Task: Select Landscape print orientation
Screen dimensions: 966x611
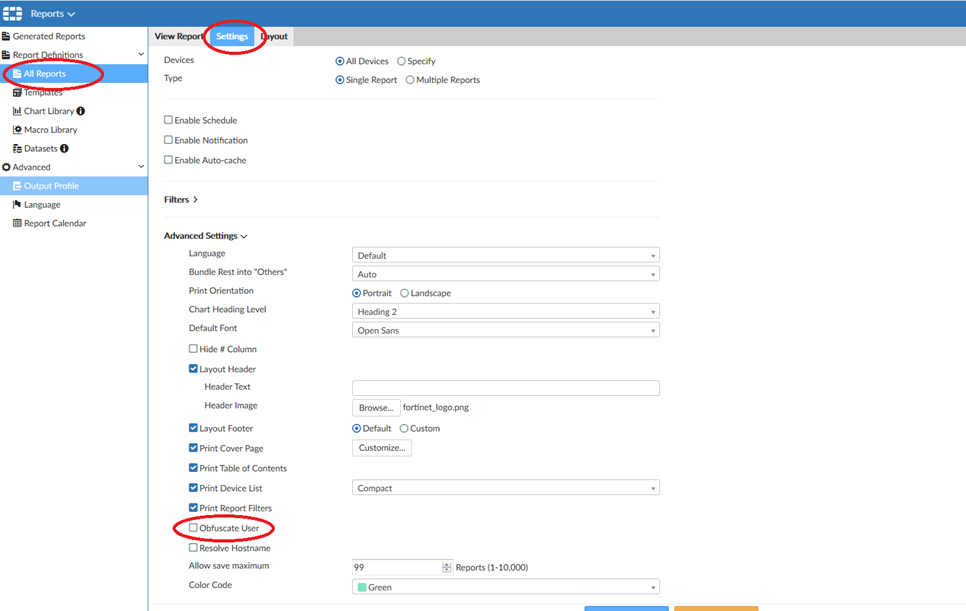Action: (x=404, y=293)
